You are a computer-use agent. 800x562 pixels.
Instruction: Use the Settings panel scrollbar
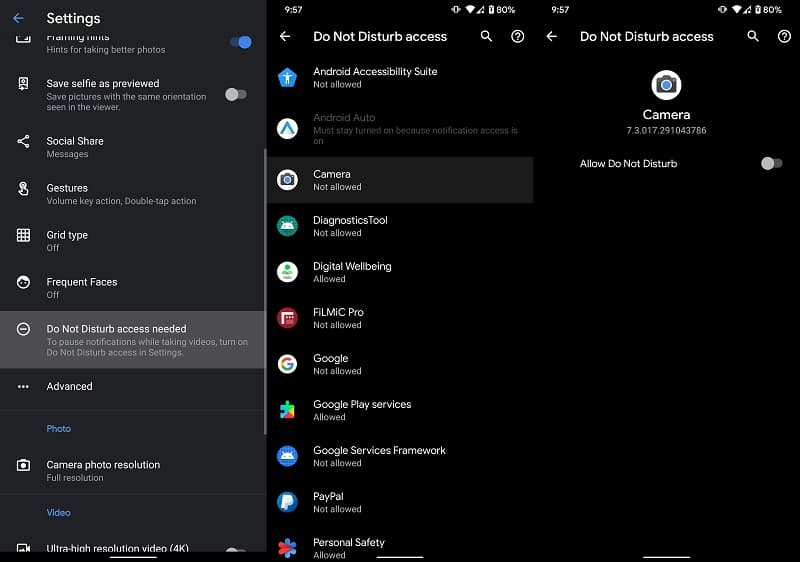coord(265,291)
